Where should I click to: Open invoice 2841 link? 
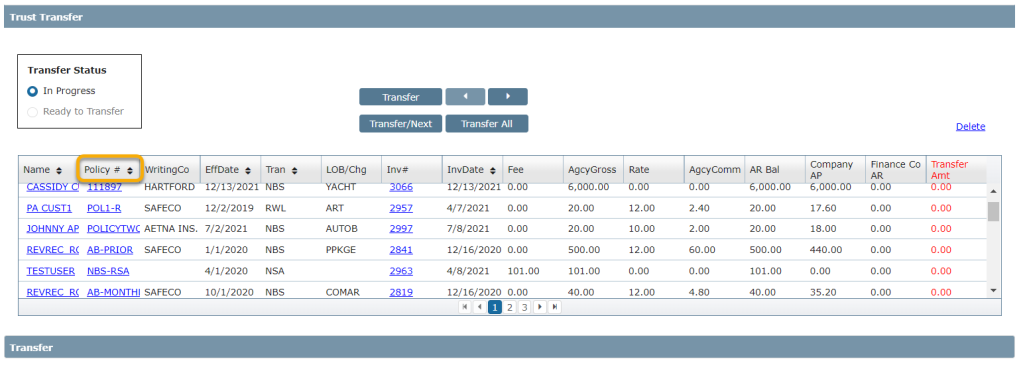pos(401,249)
